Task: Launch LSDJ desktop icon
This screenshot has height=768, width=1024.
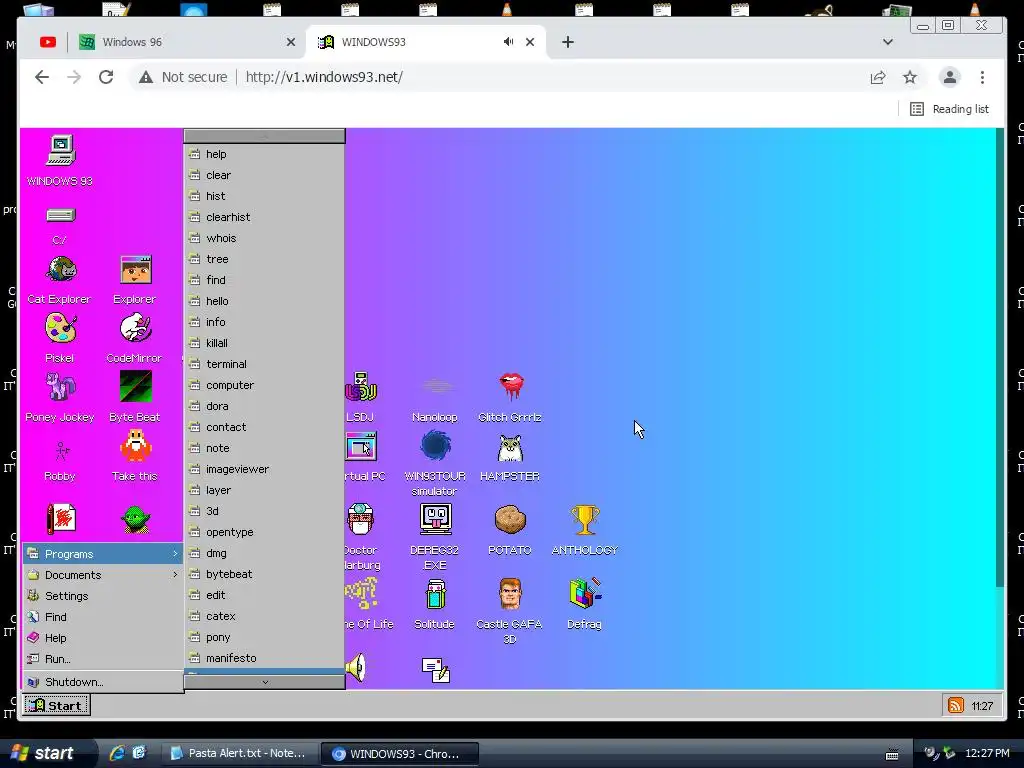Action: [x=360, y=387]
